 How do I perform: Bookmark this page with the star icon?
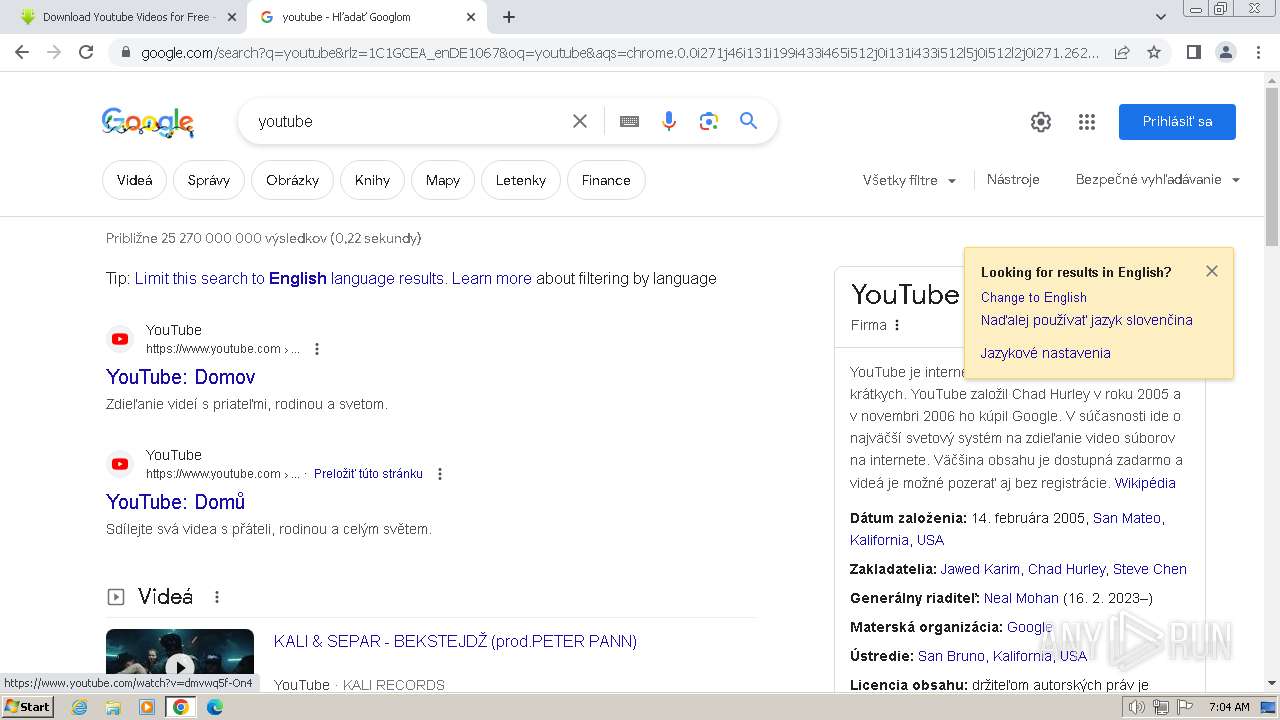(1154, 52)
